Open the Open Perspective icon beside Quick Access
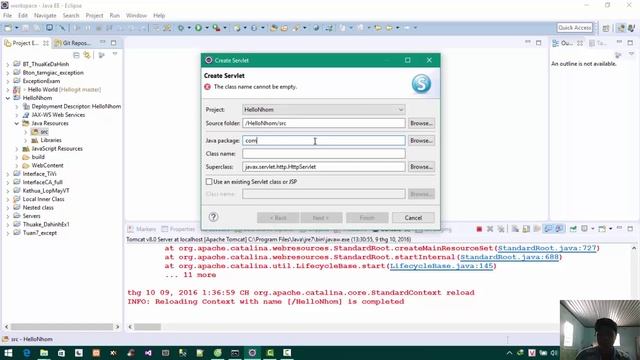This screenshot has width=640, height=360. [606, 28]
